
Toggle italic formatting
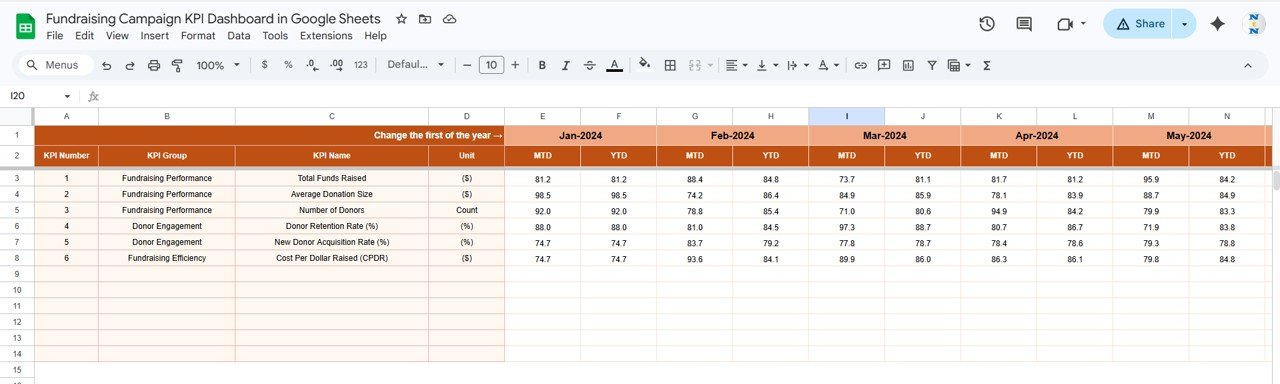(x=566, y=65)
